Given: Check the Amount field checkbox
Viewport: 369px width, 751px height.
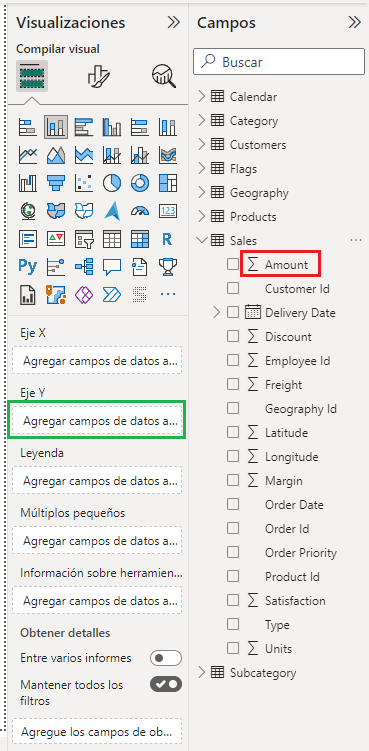Looking at the screenshot, I should tap(233, 264).
